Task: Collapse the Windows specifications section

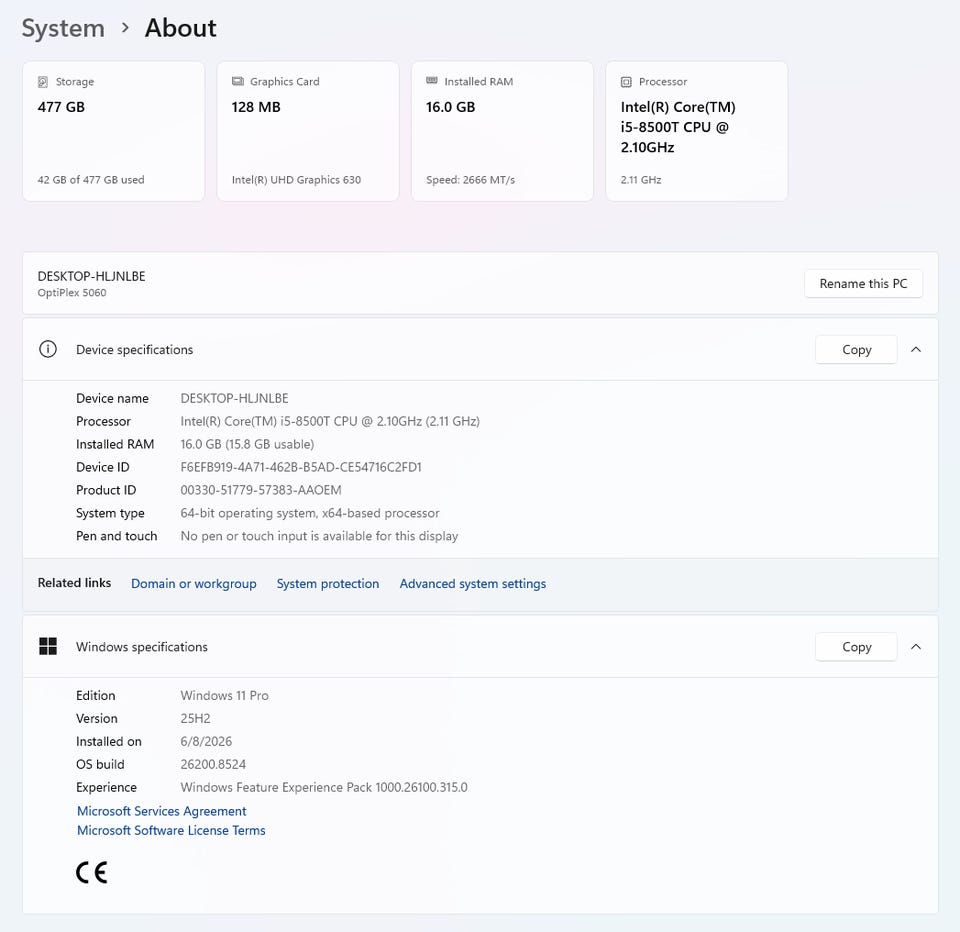Action: pos(916,647)
